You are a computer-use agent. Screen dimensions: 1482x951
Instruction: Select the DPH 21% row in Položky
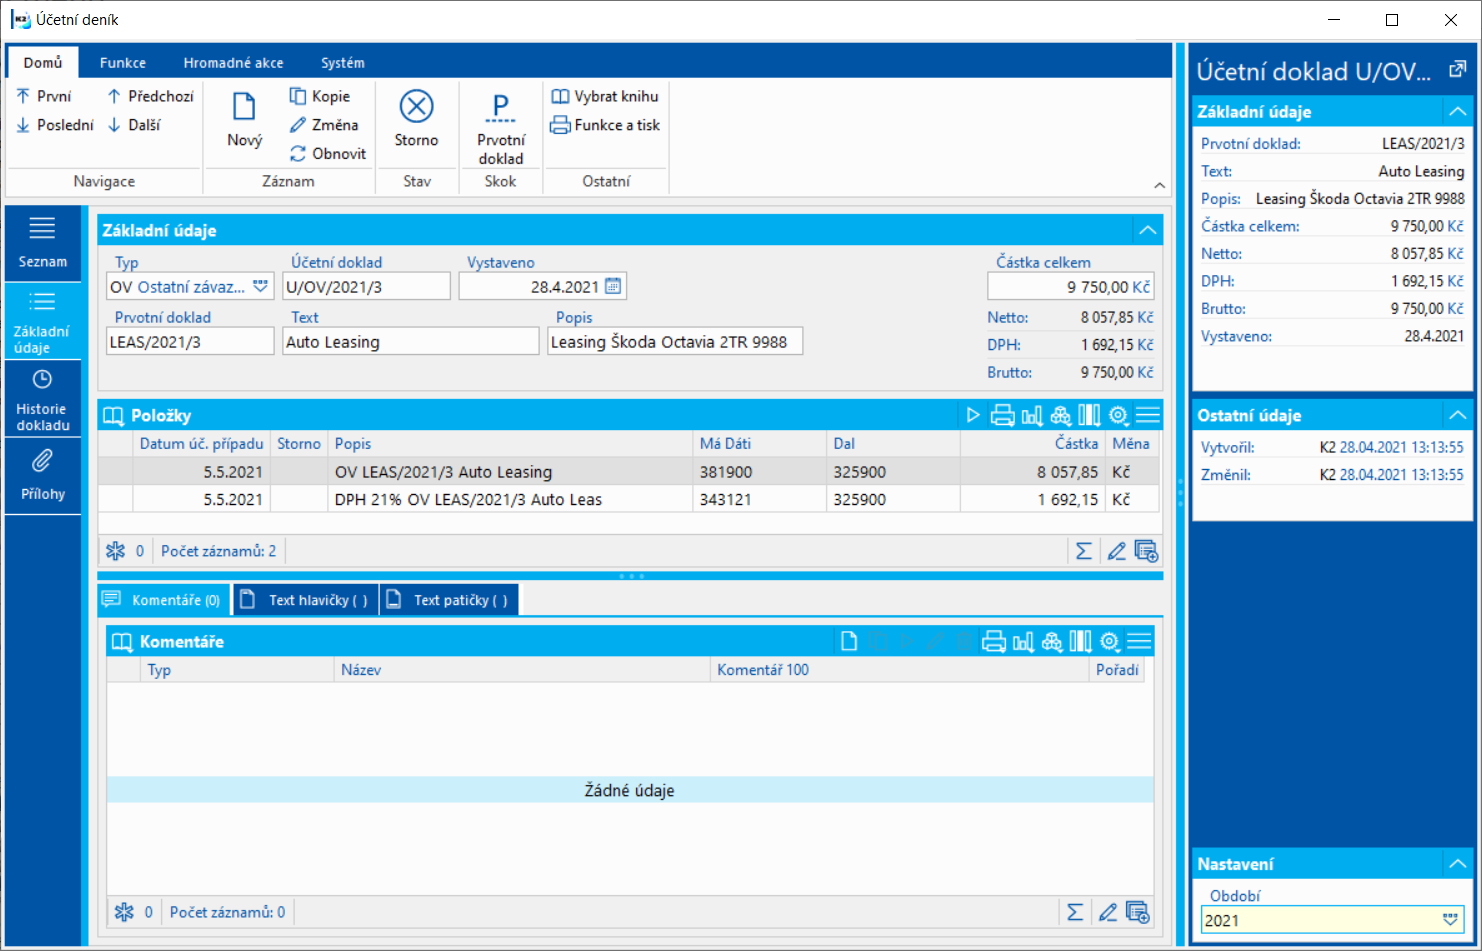(468, 499)
